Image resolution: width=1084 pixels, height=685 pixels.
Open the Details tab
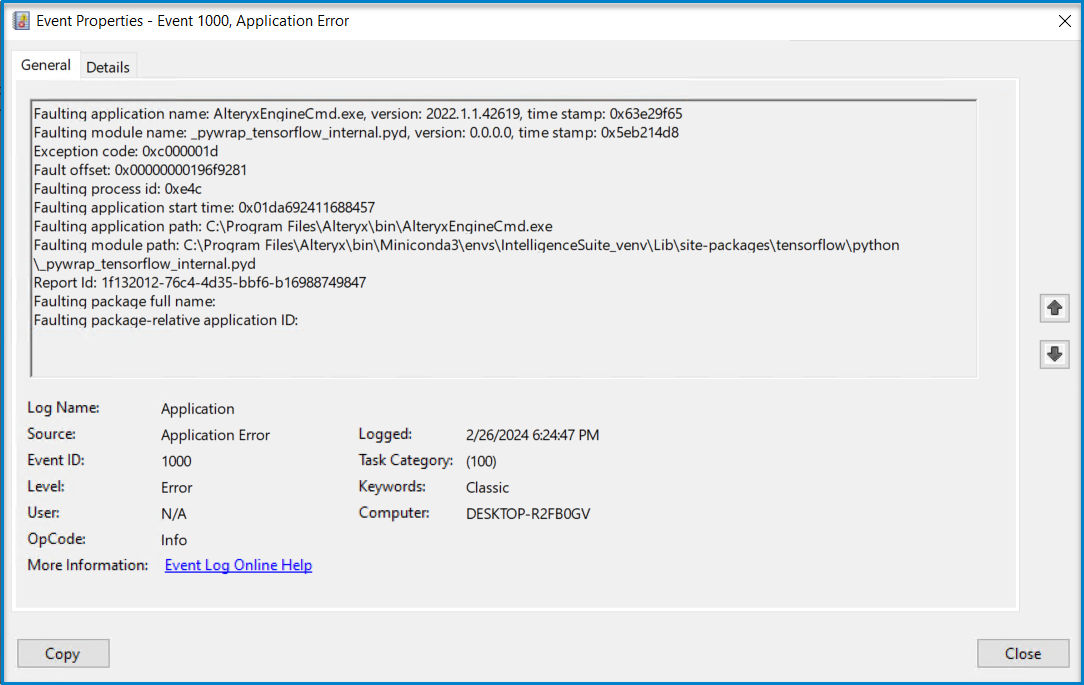[x=108, y=67]
